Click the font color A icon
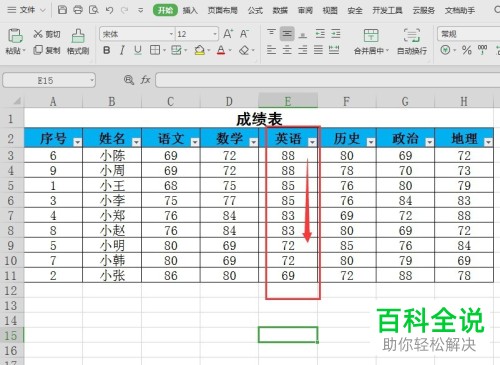 [x=221, y=51]
